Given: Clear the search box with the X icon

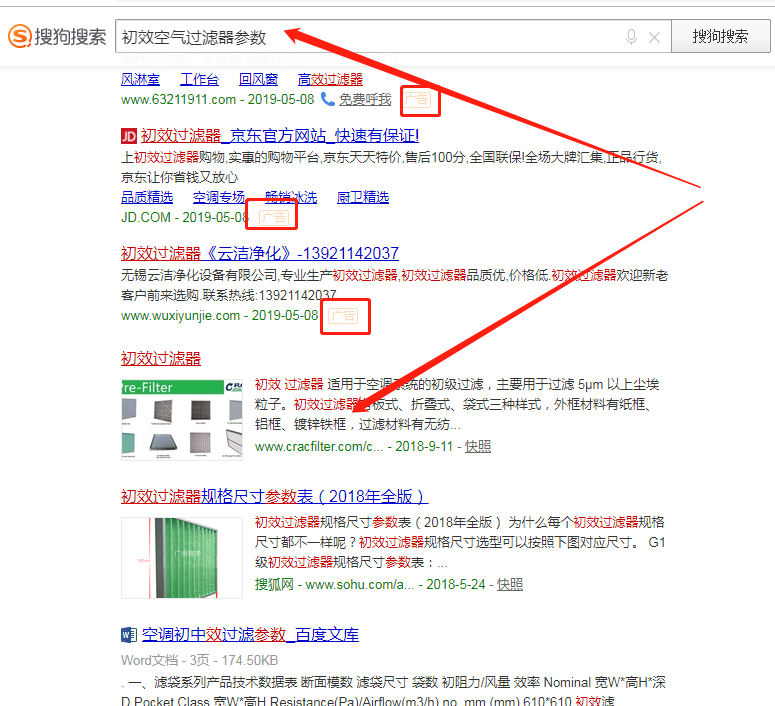Looking at the screenshot, I should tap(654, 38).
